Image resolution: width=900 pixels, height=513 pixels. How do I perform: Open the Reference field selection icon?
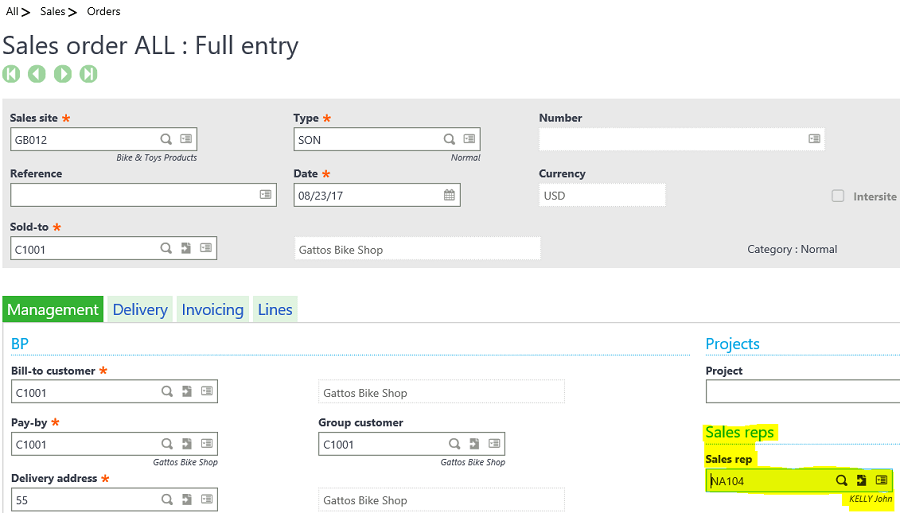[x=265, y=195]
